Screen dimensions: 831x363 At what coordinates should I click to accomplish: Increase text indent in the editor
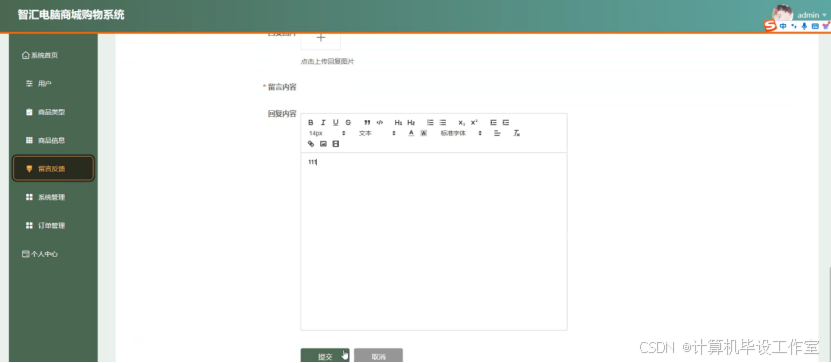[x=506, y=122]
